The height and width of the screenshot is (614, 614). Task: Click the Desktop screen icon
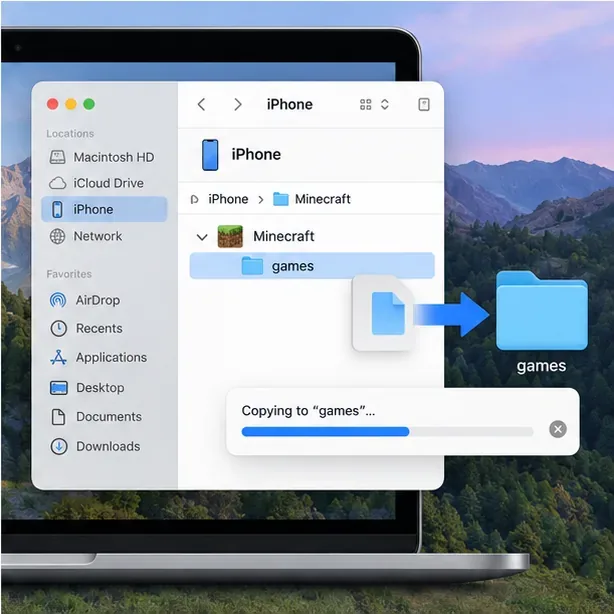(x=59, y=388)
